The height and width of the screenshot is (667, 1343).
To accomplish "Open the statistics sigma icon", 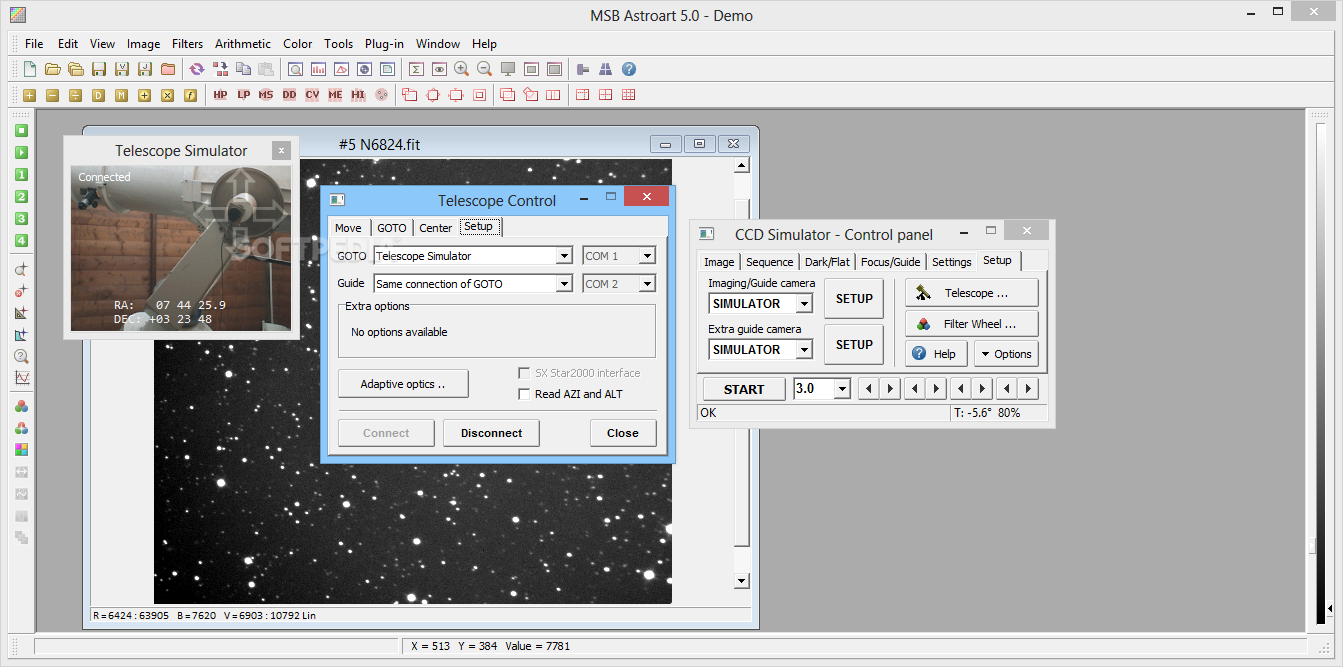I will click(415, 69).
